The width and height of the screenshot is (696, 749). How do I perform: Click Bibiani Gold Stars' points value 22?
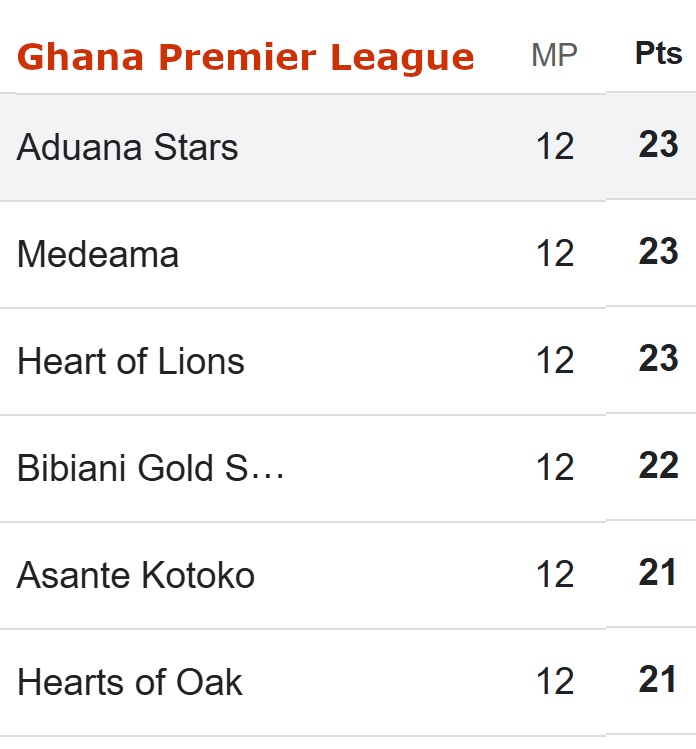658,466
